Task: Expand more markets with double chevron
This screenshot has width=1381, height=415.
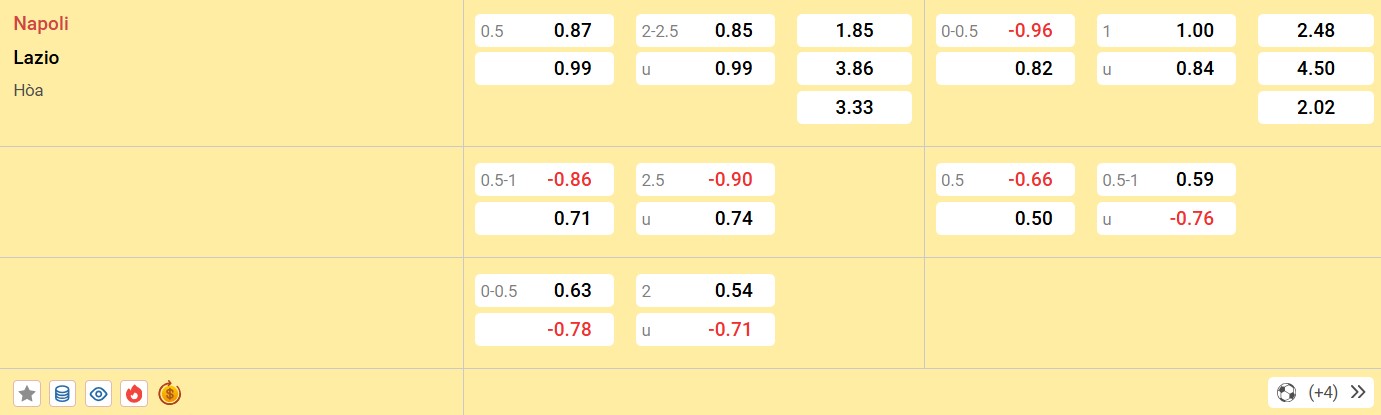Action: click(1357, 392)
